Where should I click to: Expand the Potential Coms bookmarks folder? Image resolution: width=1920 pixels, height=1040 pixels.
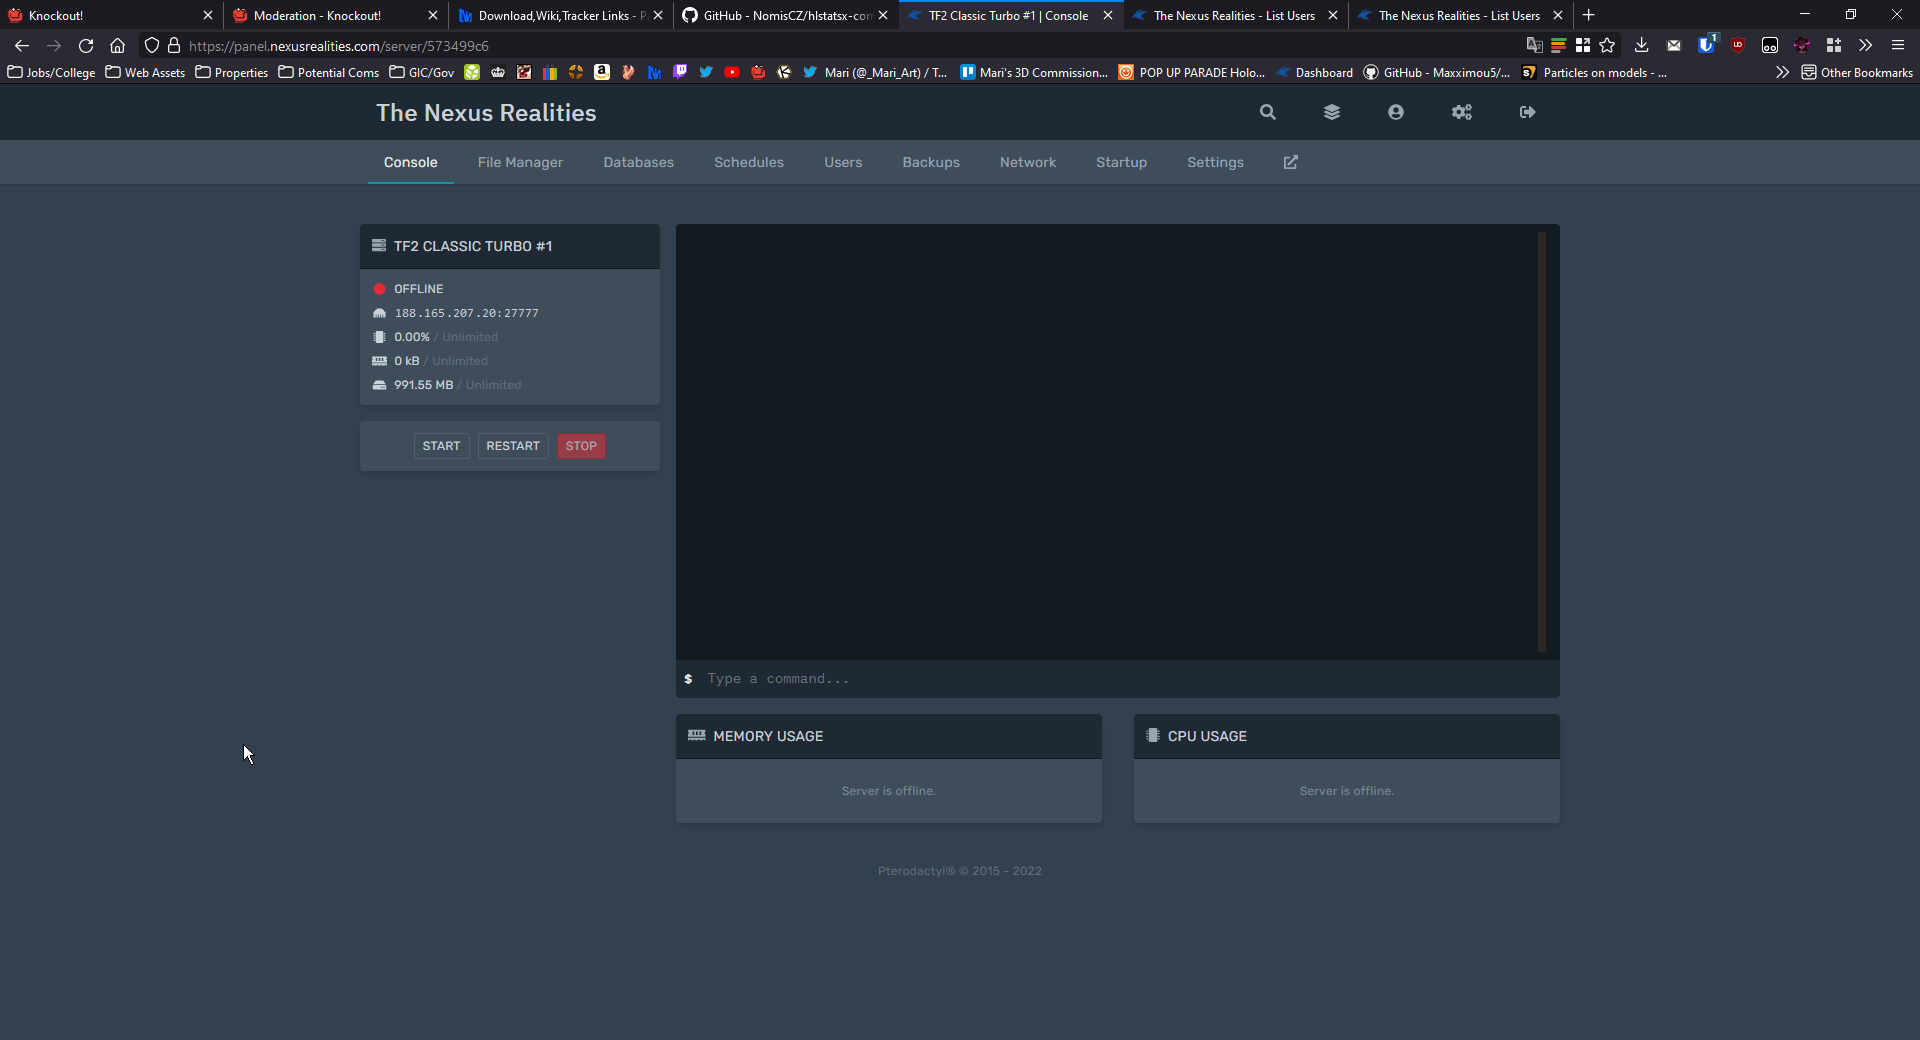(x=329, y=72)
